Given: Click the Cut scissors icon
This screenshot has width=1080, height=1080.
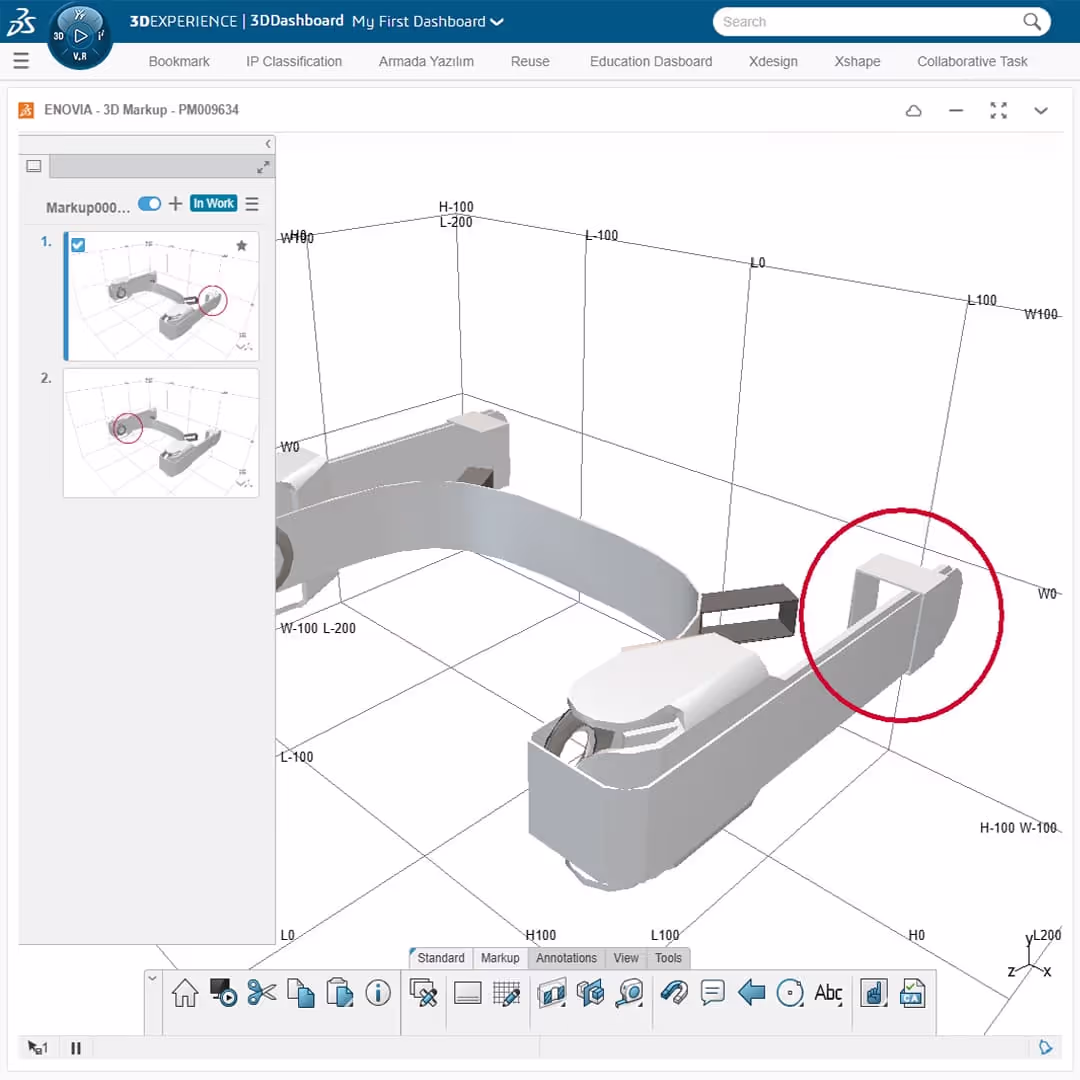Looking at the screenshot, I should [262, 993].
